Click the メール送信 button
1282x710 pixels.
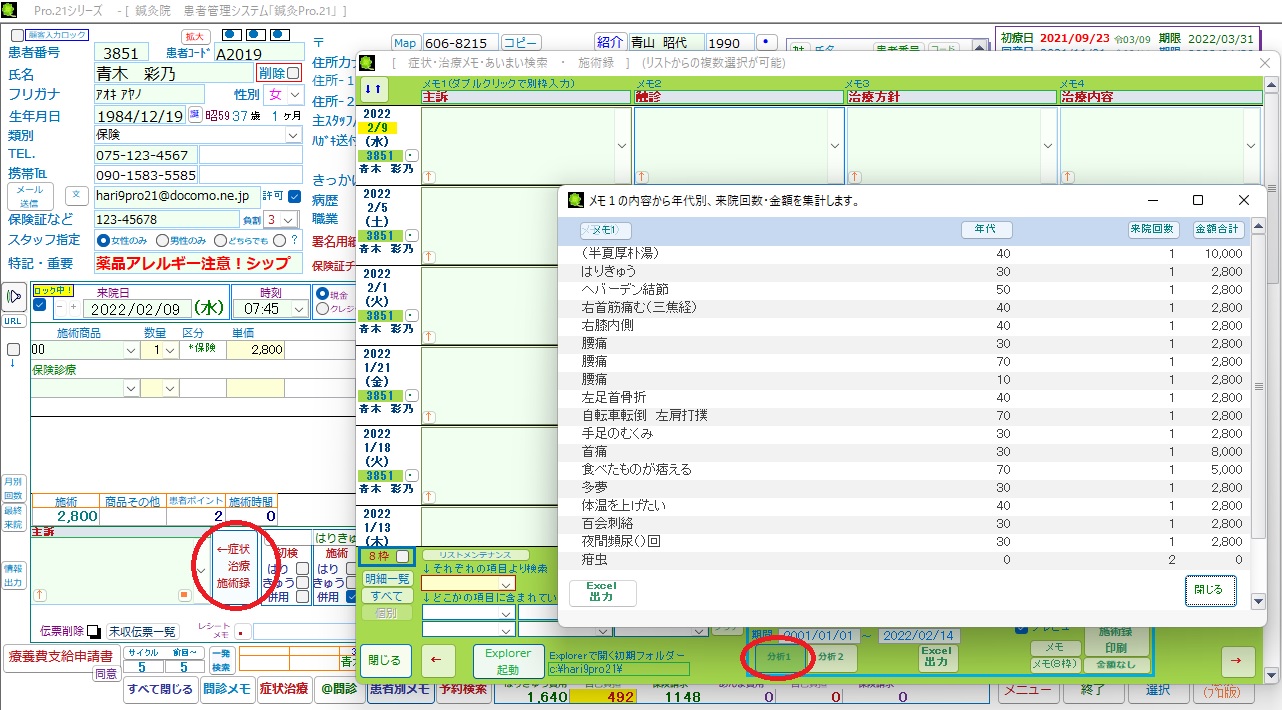(x=30, y=195)
